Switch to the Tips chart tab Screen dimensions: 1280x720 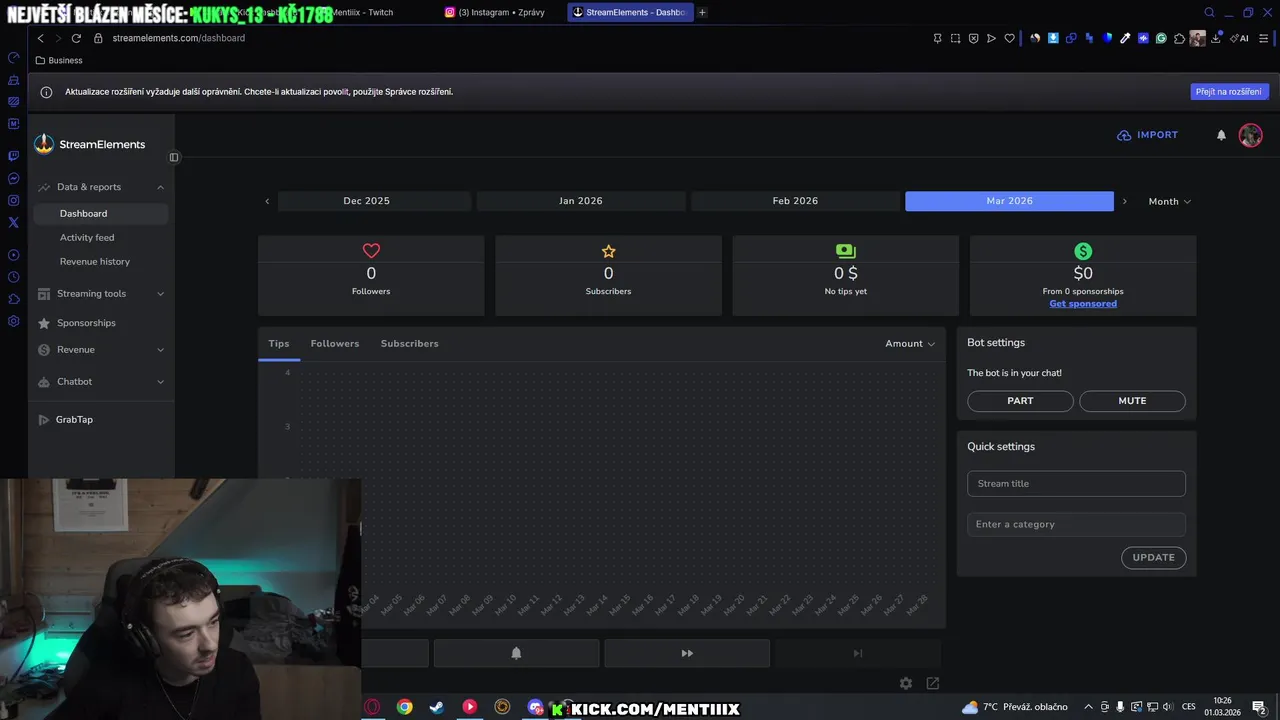(x=279, y=344)
